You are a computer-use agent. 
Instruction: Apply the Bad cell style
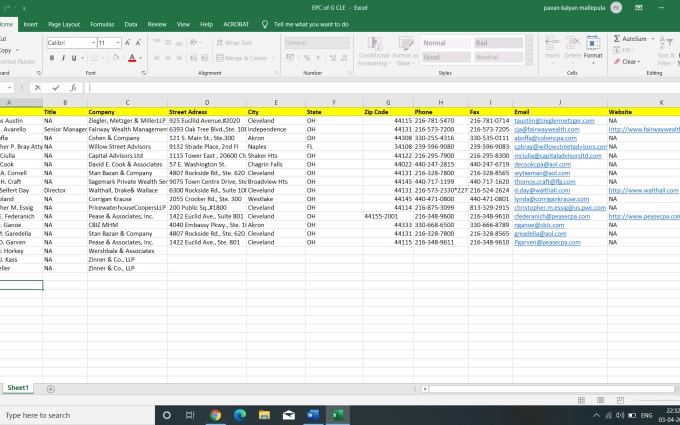(498, 43)
